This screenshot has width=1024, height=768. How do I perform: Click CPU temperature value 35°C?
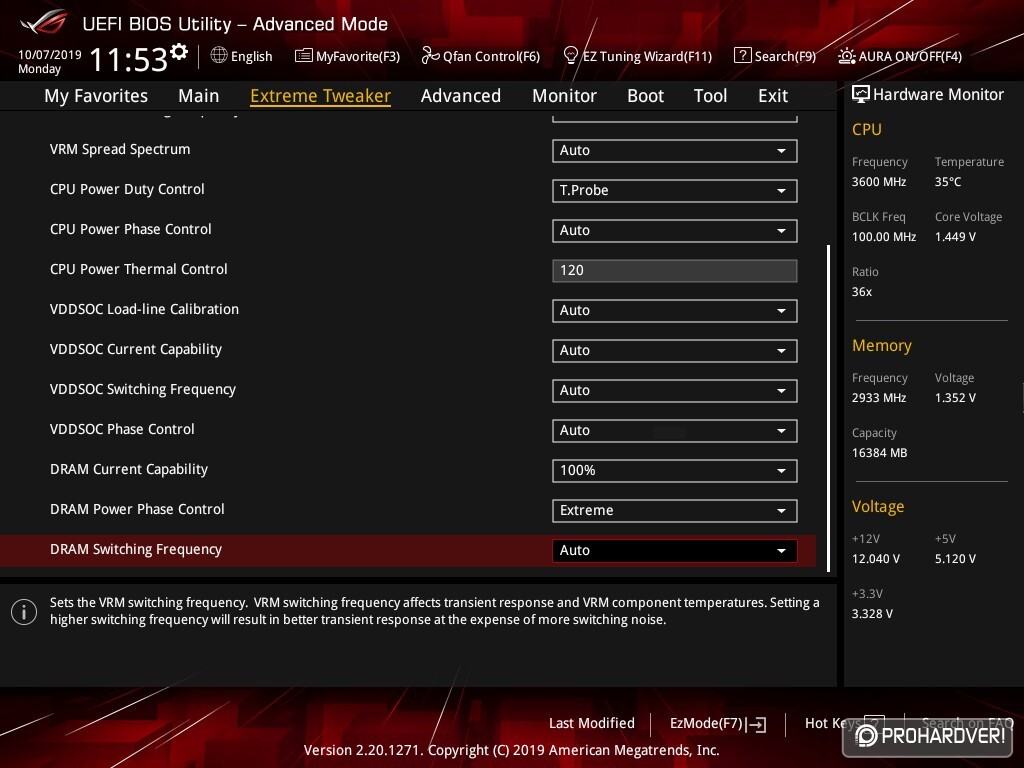948,182
